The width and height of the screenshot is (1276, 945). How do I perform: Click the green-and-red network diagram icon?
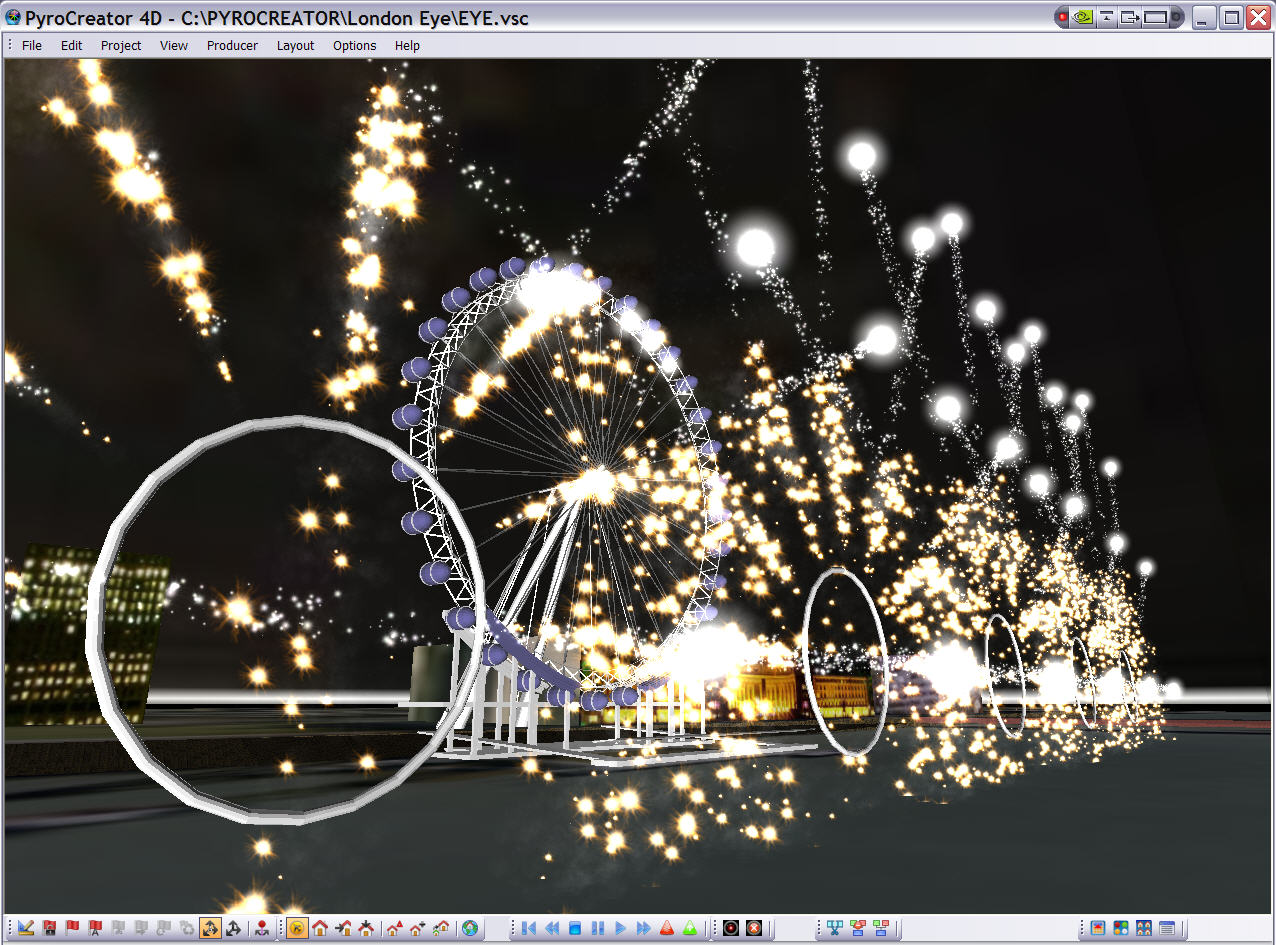[881, 928]
